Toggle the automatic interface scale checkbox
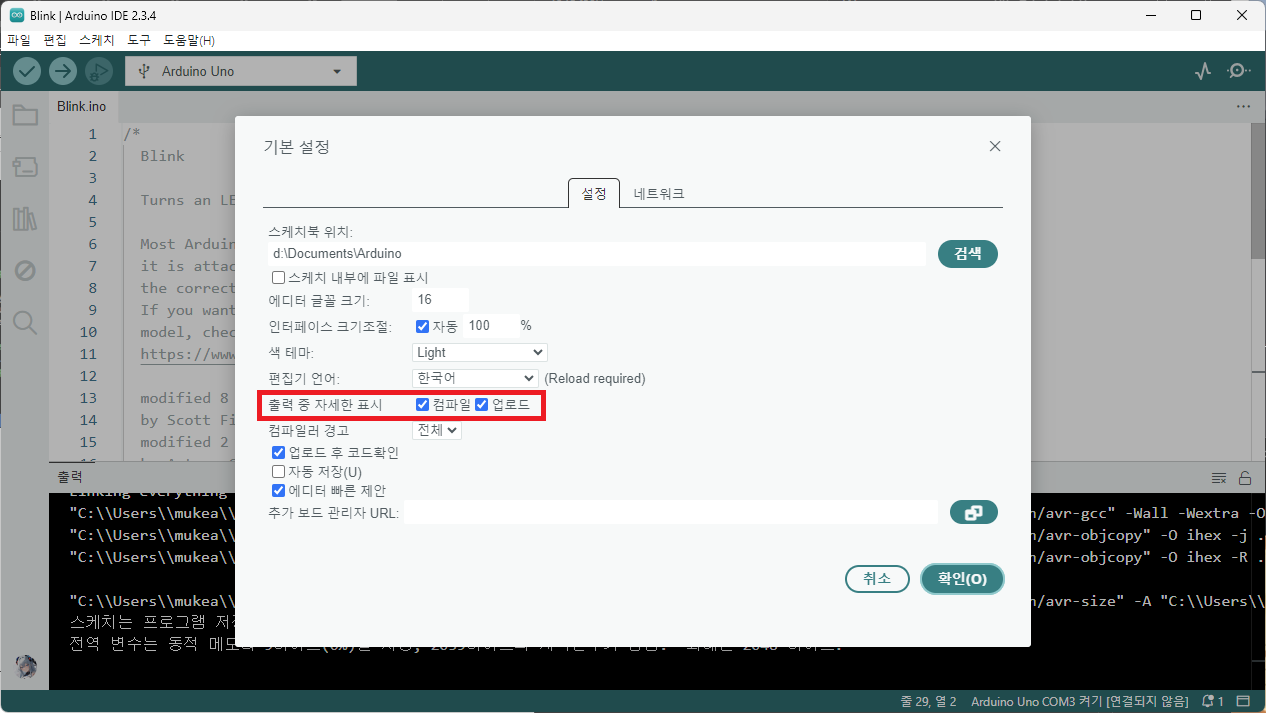The image size is (1266, 713). [x=422, y=326]
